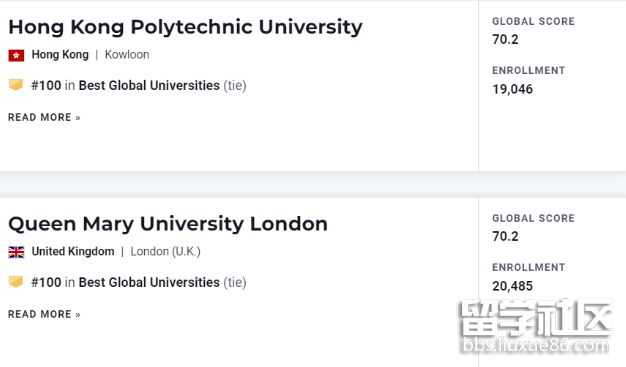Select the United Kingdom country label

click(73, 252)
